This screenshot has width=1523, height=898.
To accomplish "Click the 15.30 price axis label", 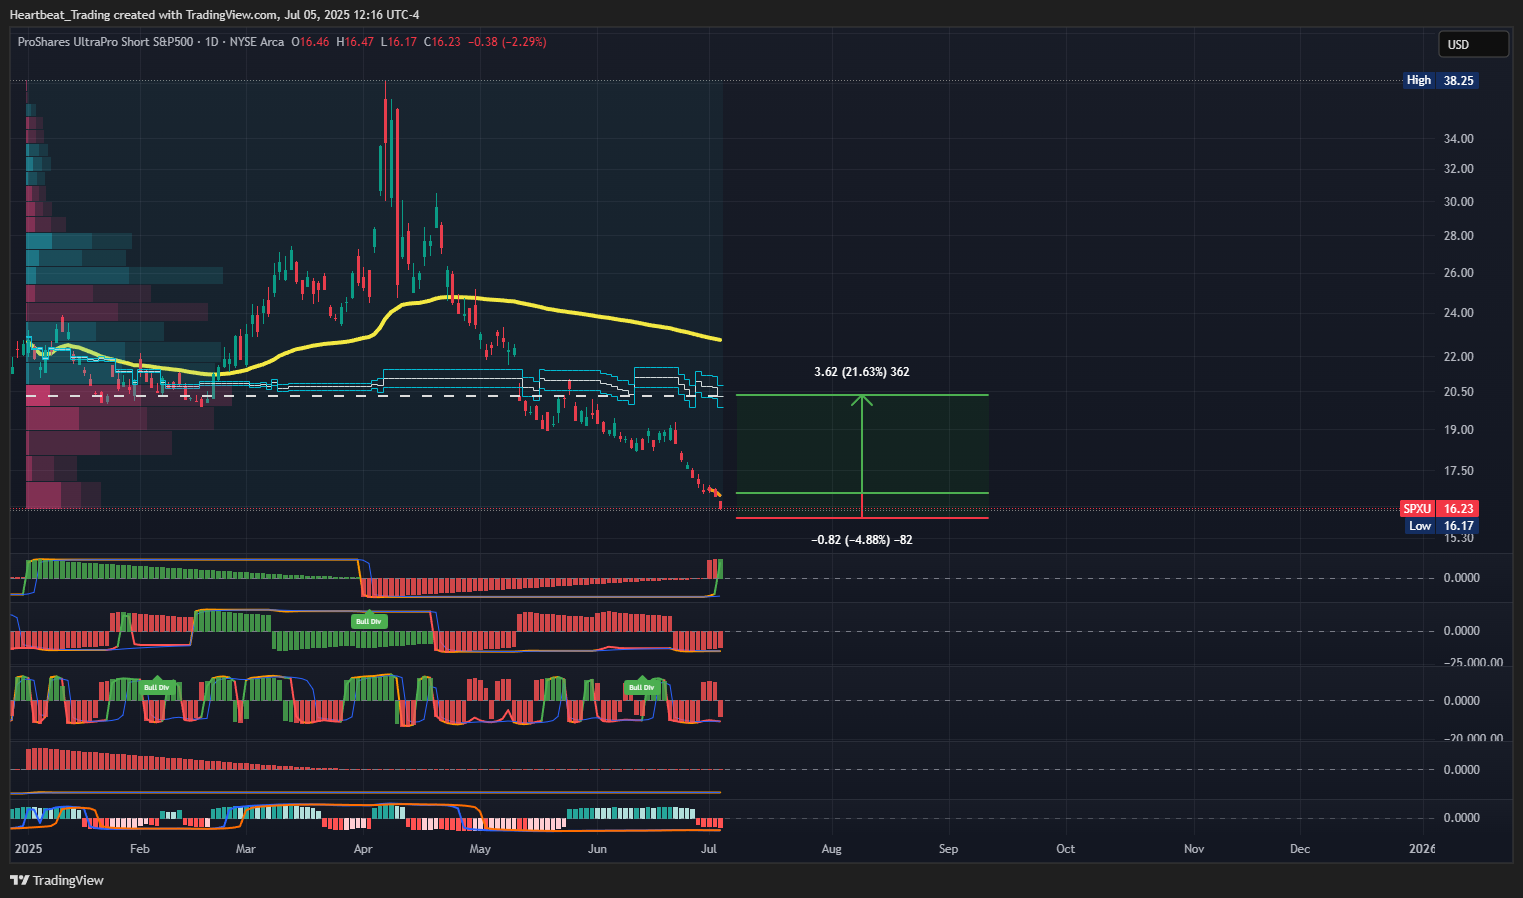I will tap(1458, 538).
